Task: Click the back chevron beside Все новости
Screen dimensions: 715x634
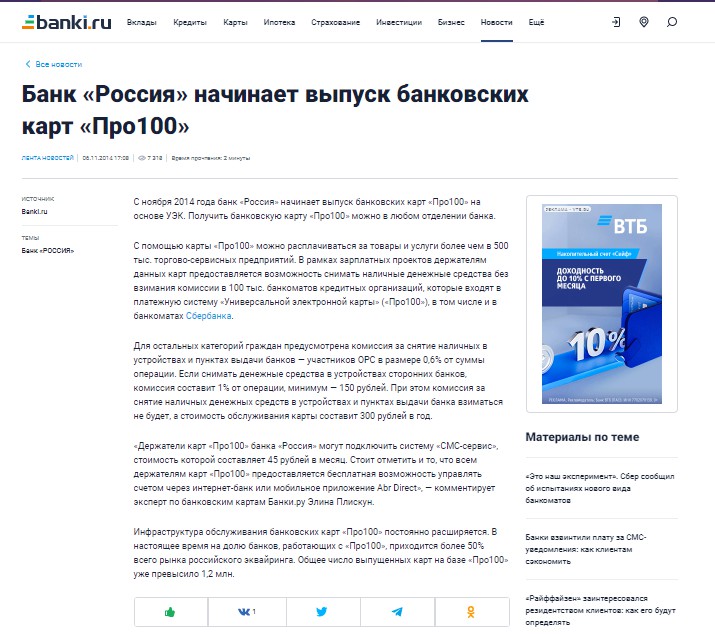Action: click(28, 64)
